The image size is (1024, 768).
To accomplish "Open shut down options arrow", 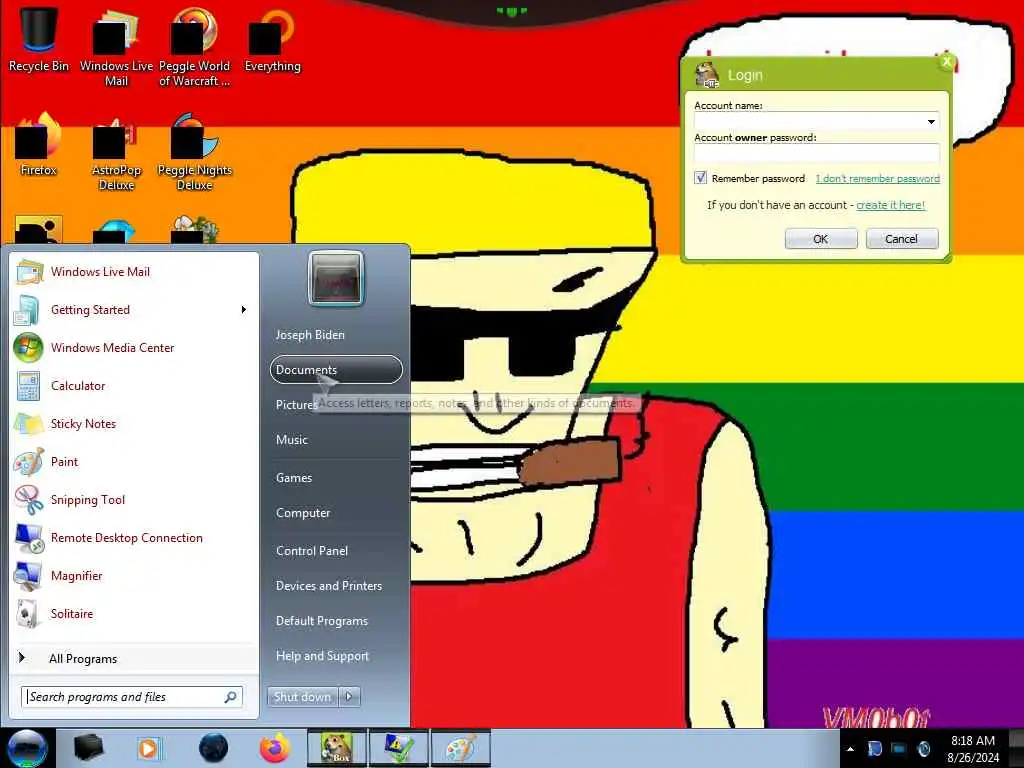I will (x=349, y=697).
